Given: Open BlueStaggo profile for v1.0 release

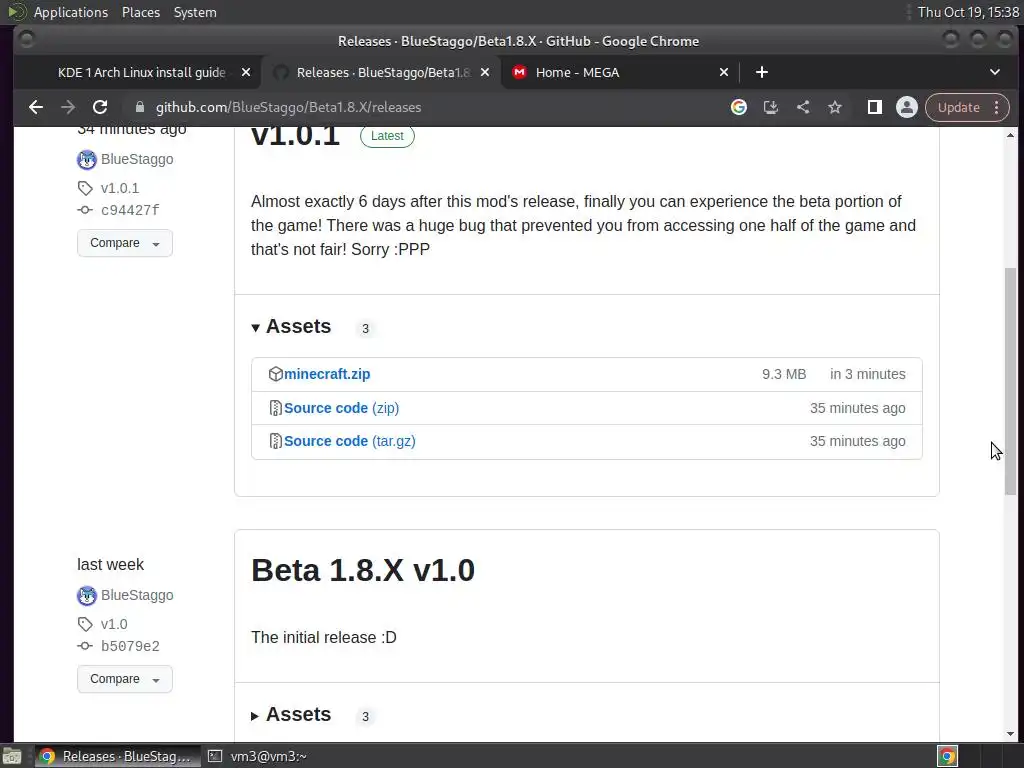Looking at the screenshot, I should tap(137, 596).
